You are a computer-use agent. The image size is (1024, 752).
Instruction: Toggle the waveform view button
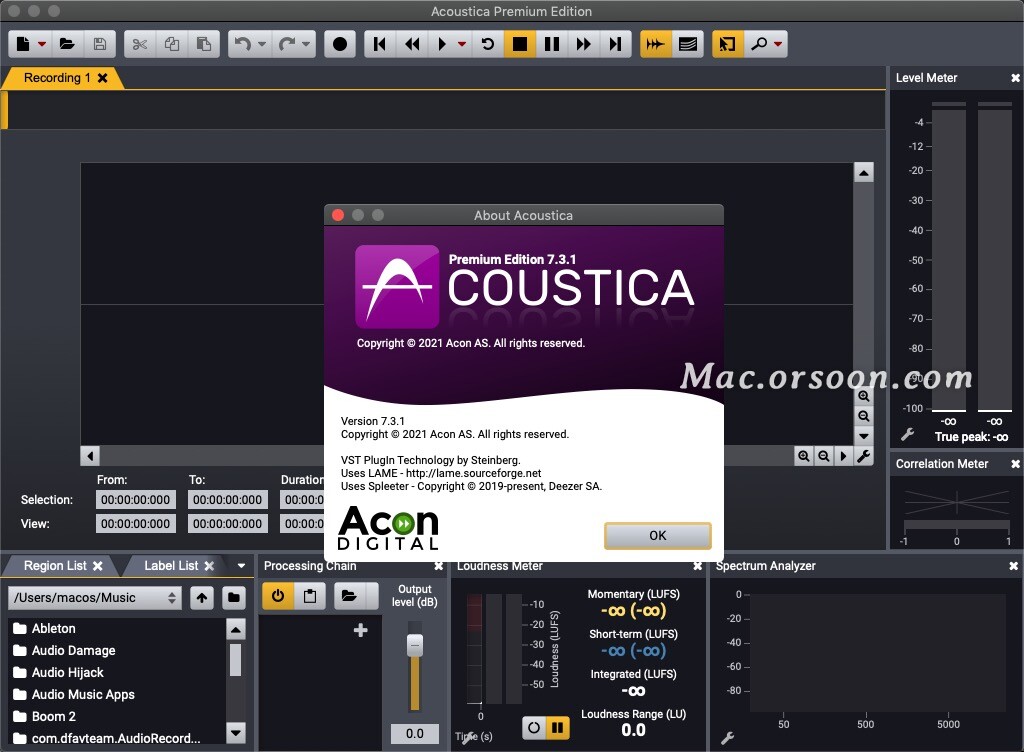point(656,44)
